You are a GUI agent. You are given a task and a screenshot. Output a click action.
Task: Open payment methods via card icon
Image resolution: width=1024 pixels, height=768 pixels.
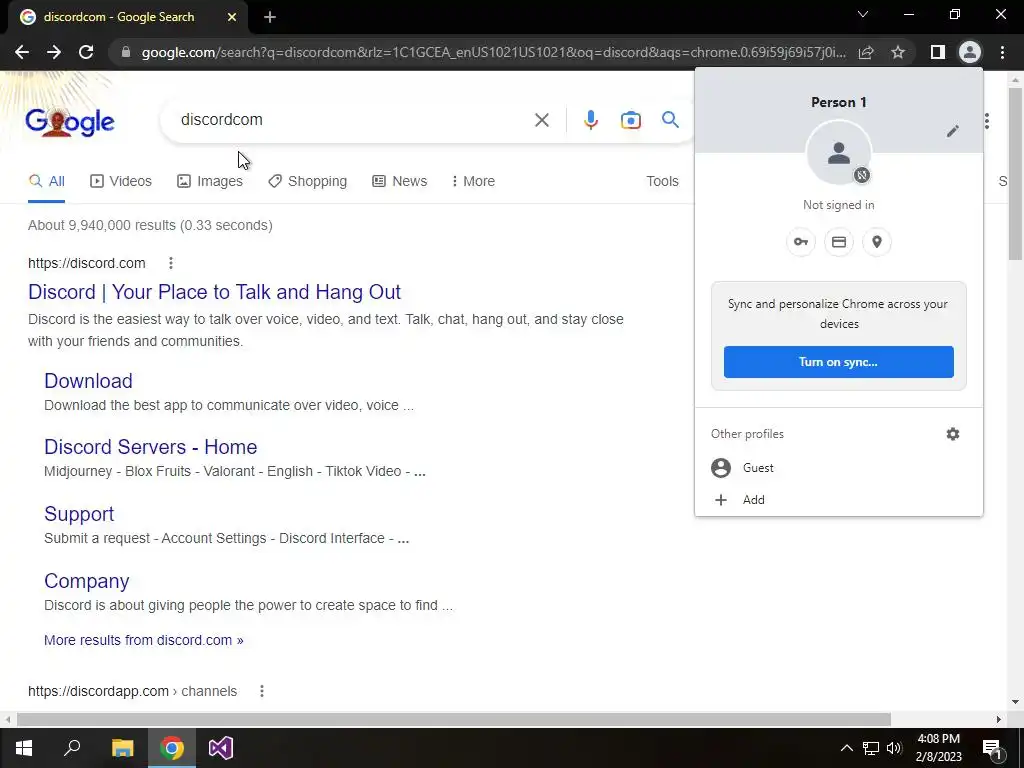coord(839,242)
